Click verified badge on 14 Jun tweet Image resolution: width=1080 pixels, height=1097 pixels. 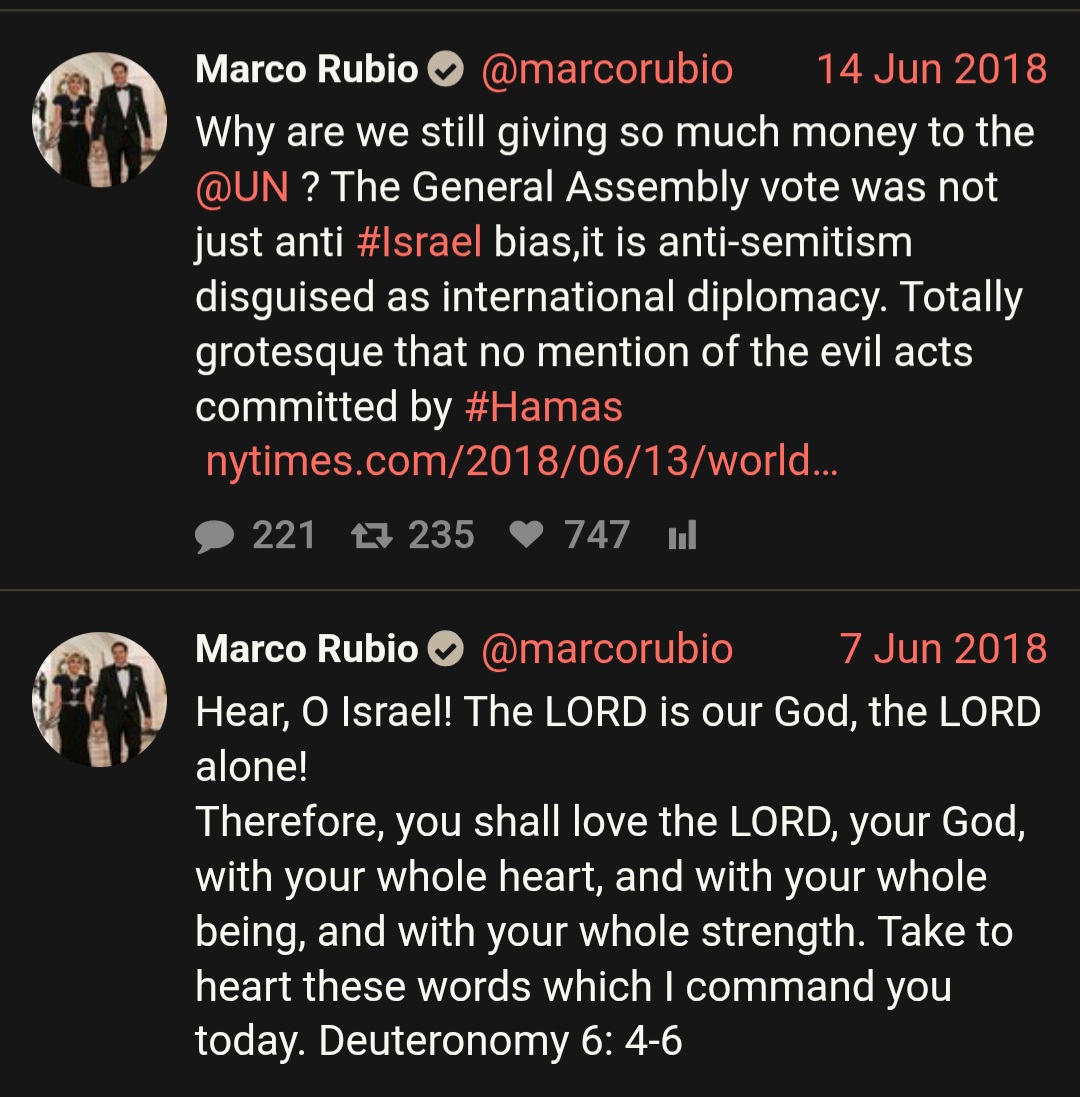pyautogui.click(x=445, y=69)
